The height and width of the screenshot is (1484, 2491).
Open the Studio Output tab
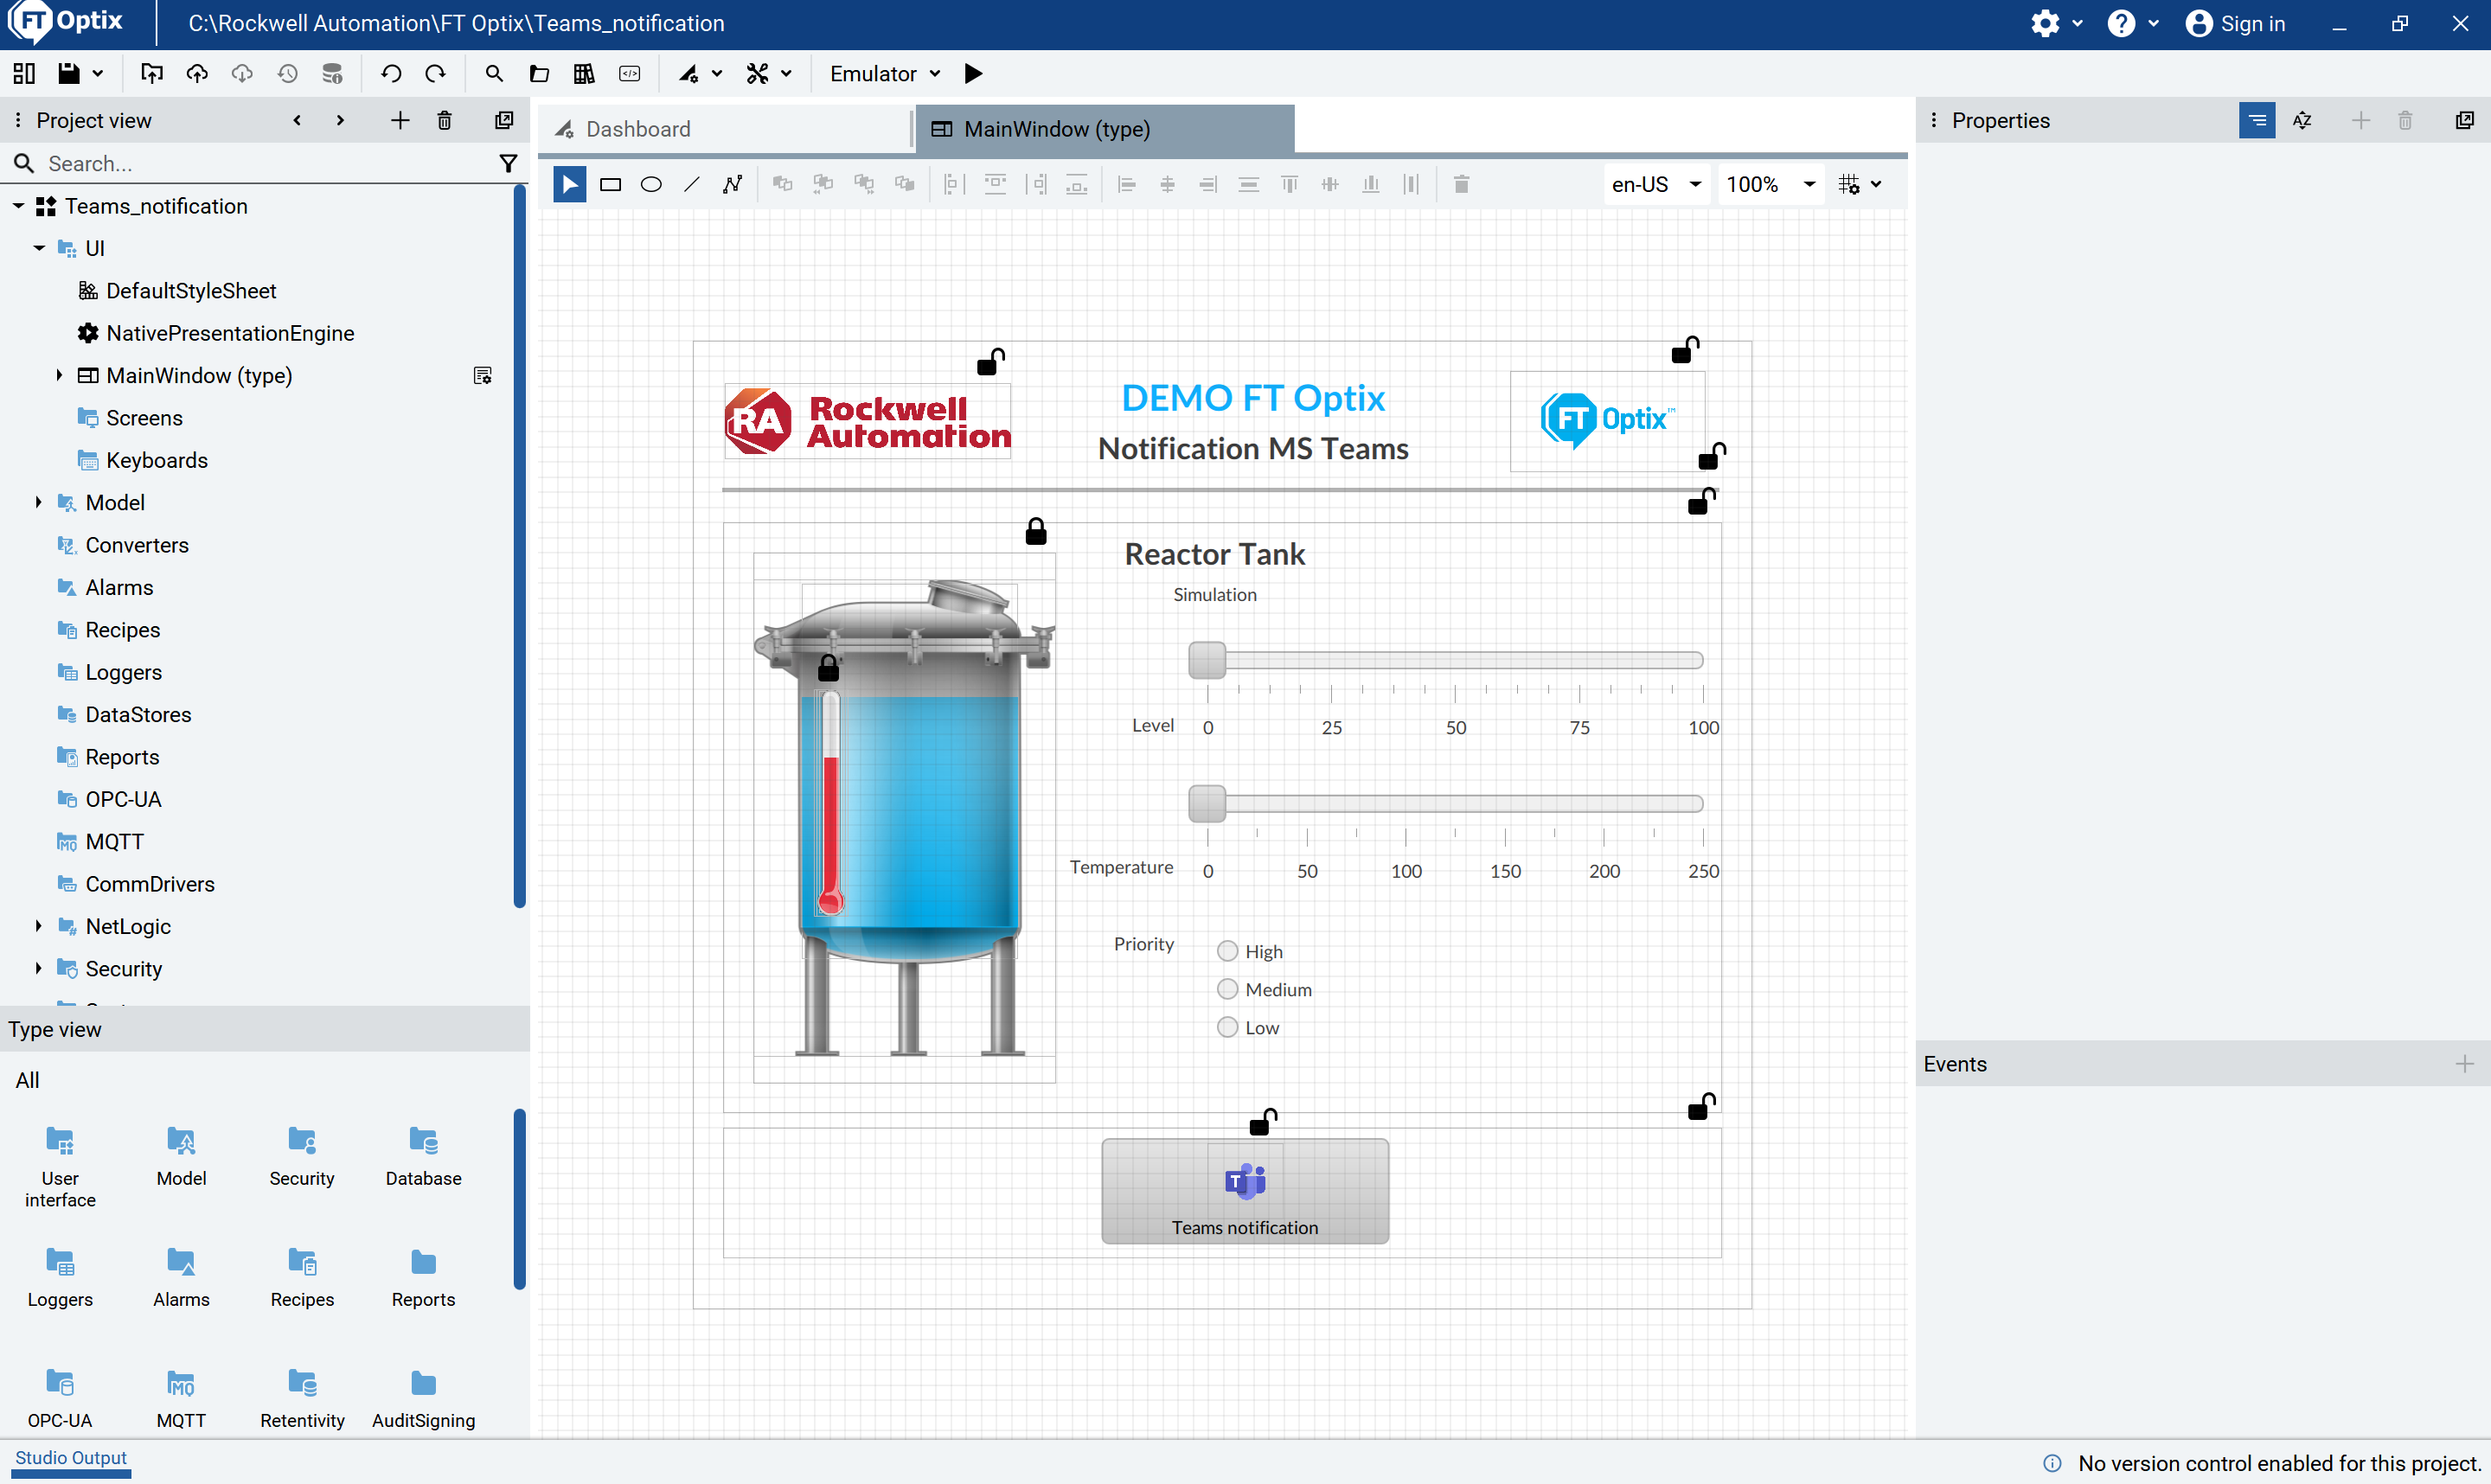pos(71,1458)
